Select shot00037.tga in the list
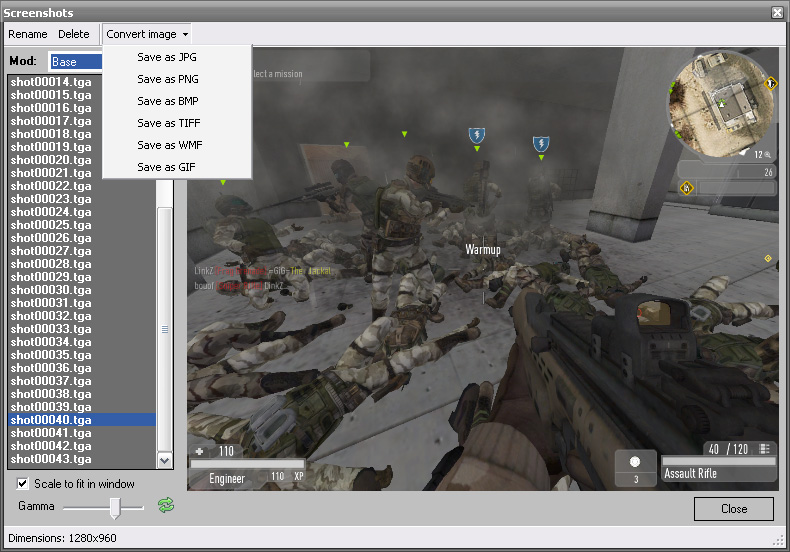790x552 pixels. (x=82, y=381)
